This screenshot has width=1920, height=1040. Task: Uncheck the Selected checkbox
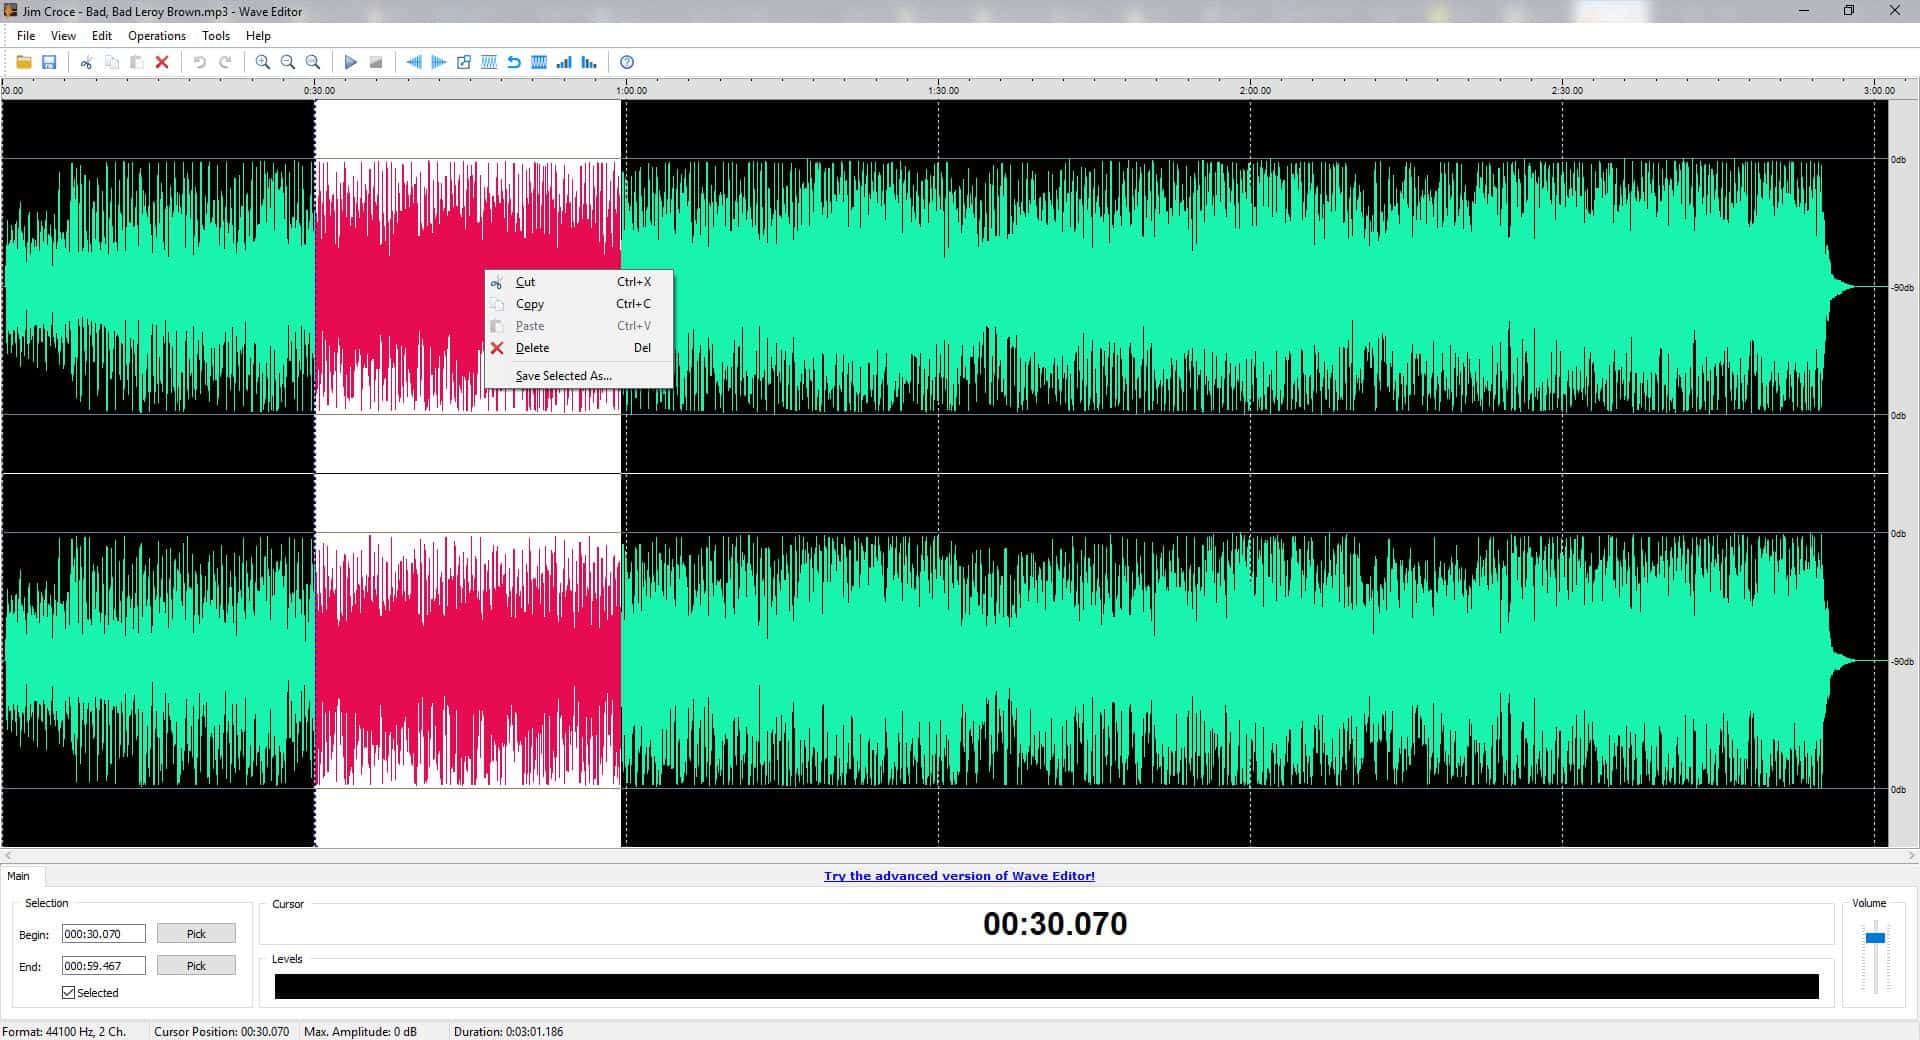click(68, 992)
